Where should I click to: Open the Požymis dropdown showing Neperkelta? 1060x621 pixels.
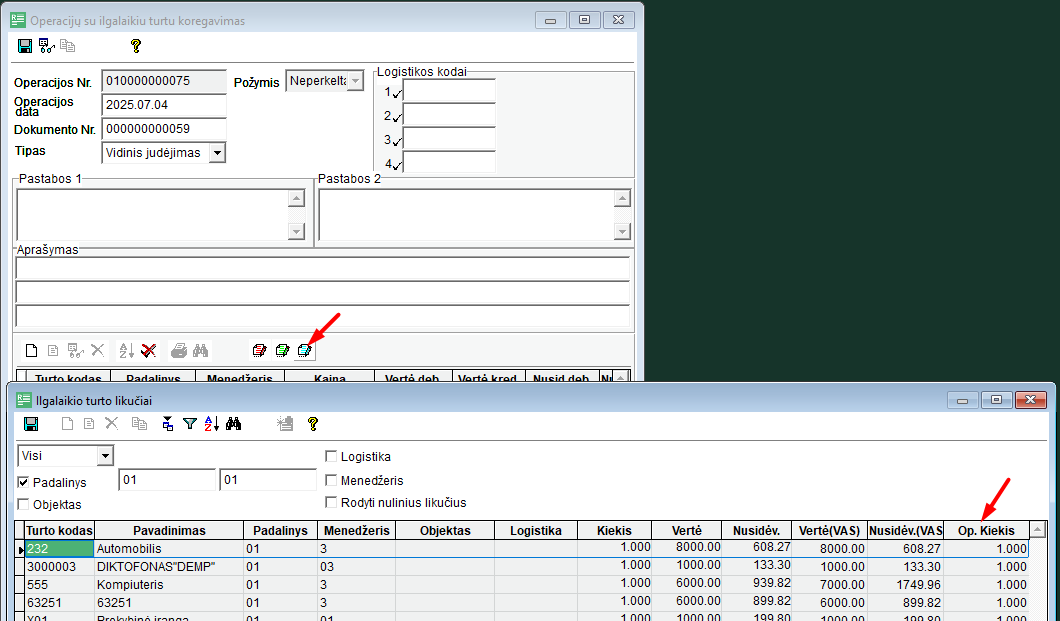point(356,81)
